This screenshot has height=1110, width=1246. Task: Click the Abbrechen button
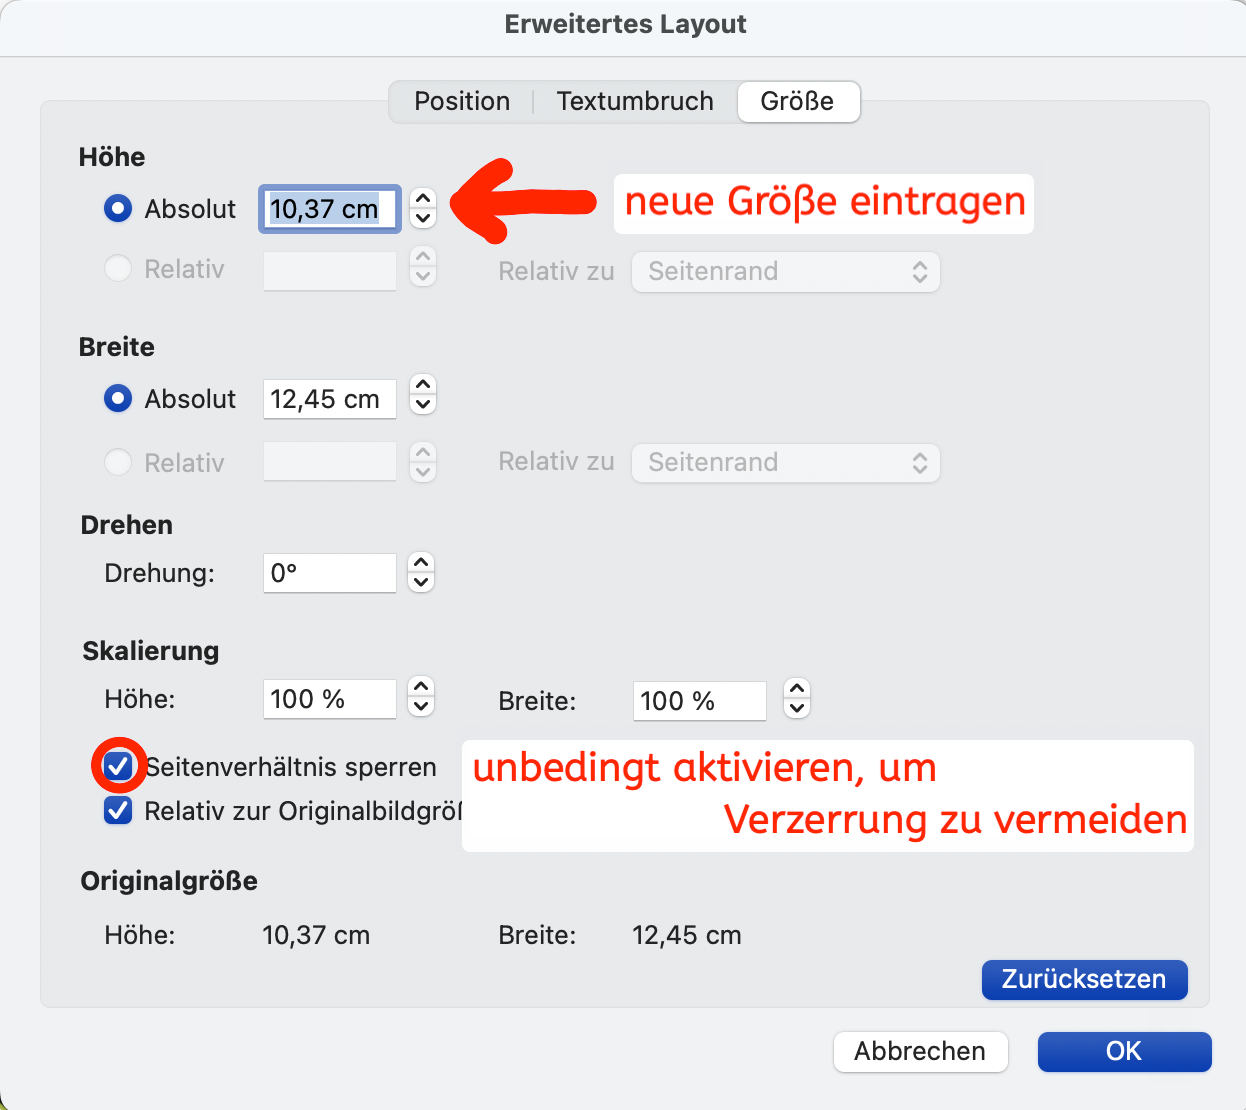[920, 1051]
